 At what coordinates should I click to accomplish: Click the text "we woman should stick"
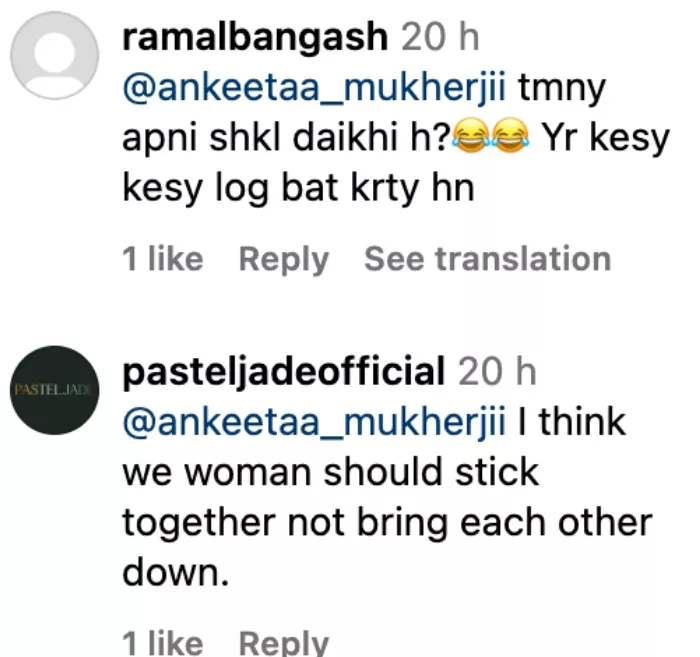point(330,472)
